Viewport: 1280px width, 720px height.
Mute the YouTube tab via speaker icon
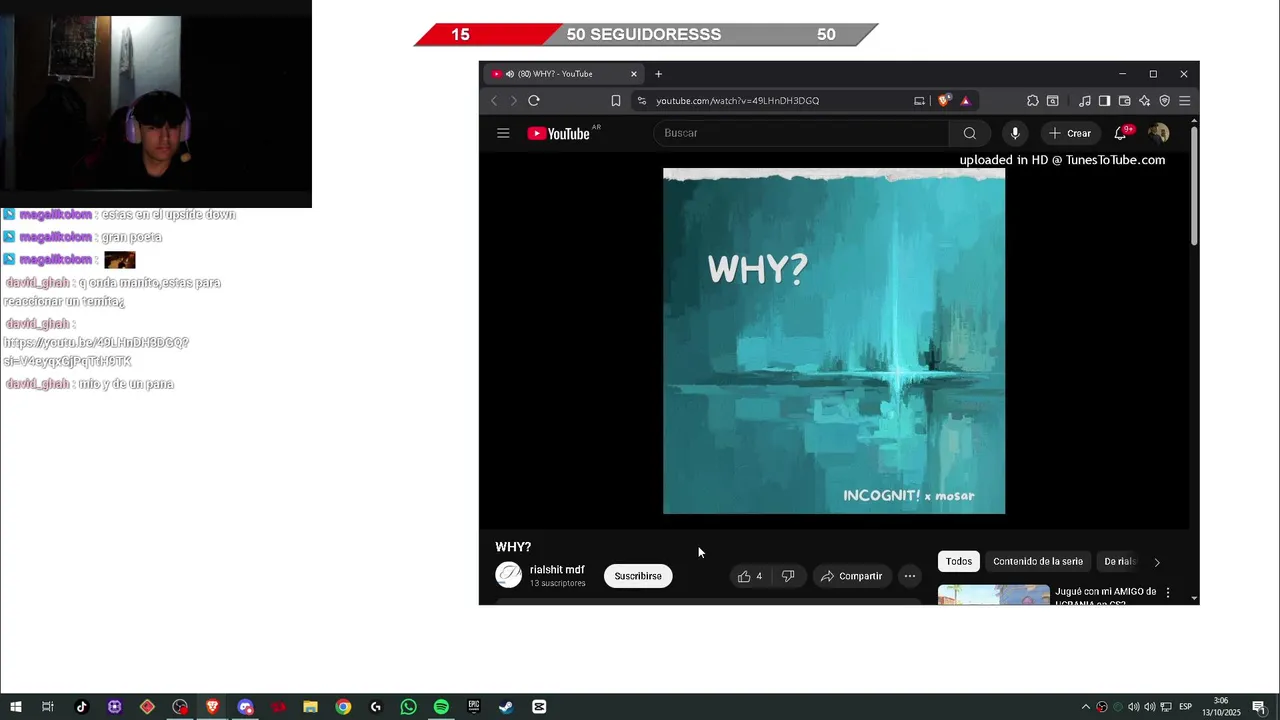point(510,74)
